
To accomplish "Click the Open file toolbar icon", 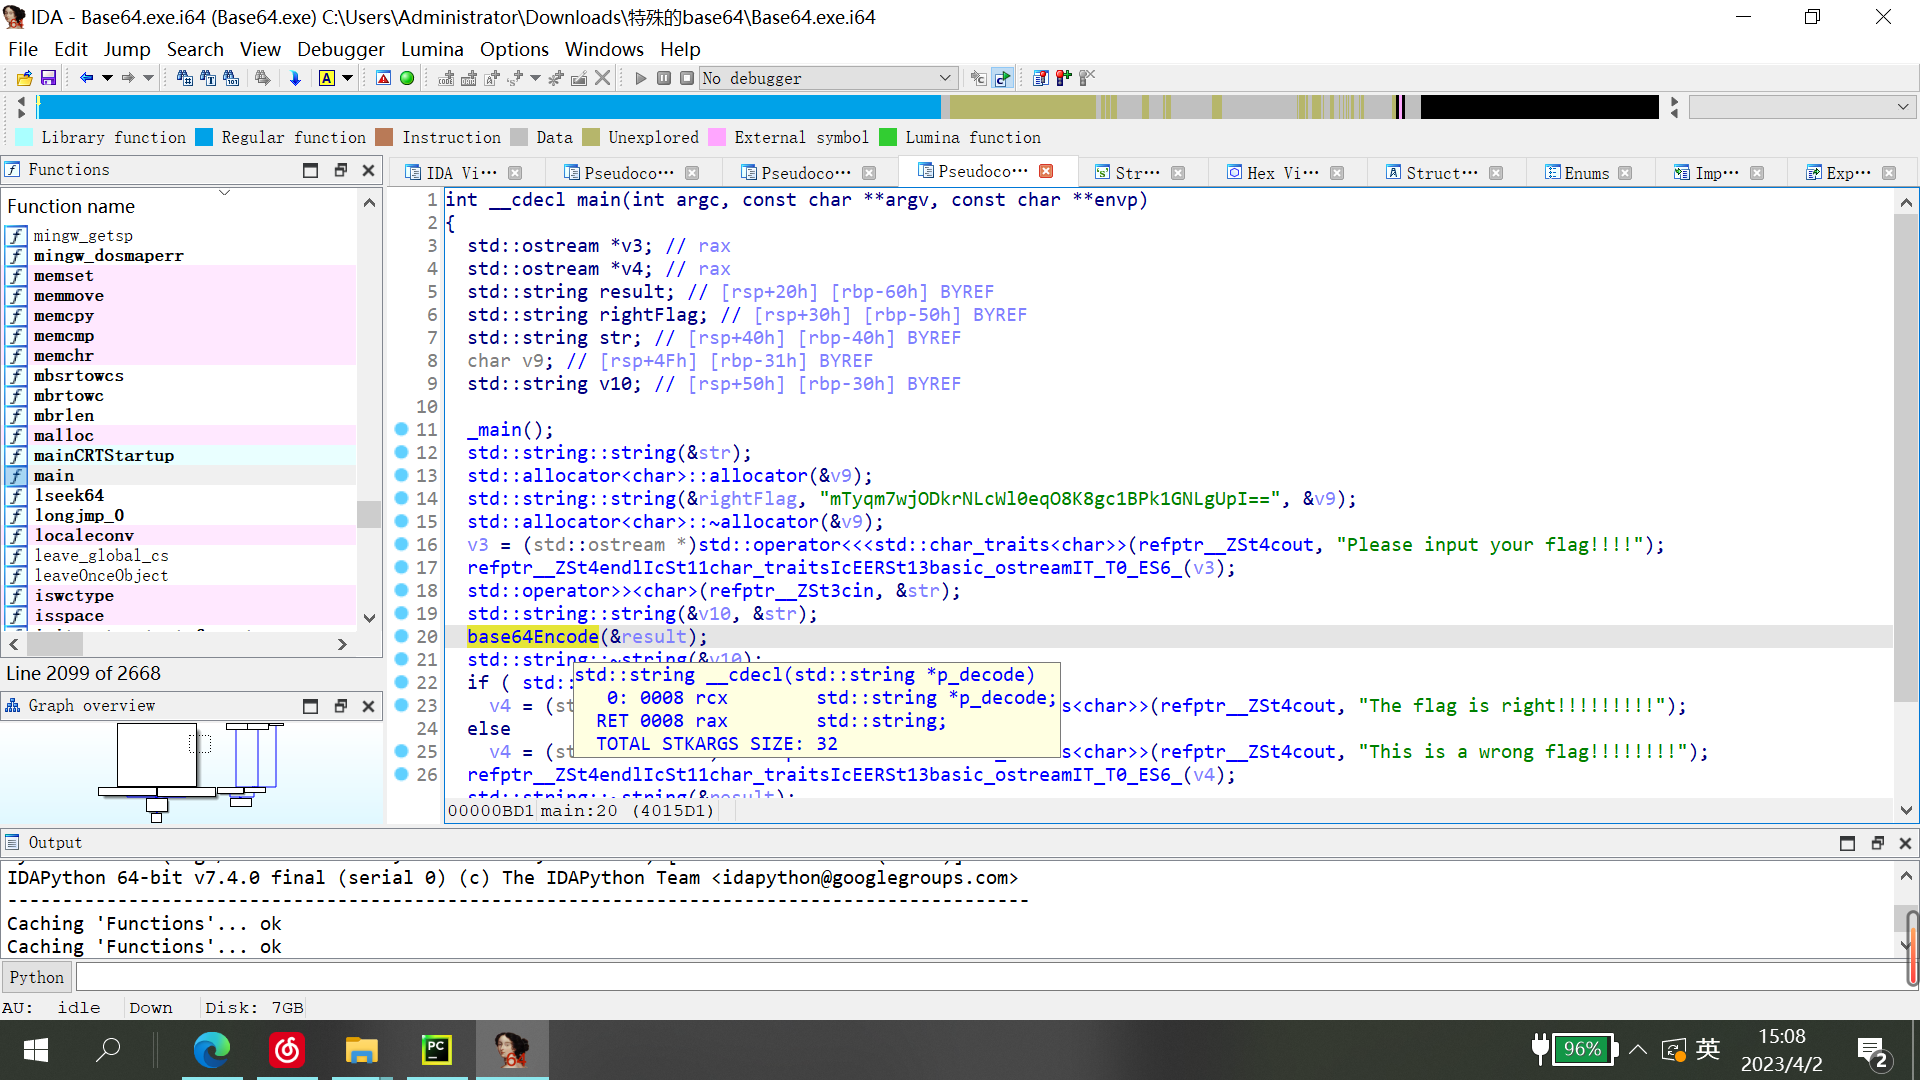I will (24, 78).
